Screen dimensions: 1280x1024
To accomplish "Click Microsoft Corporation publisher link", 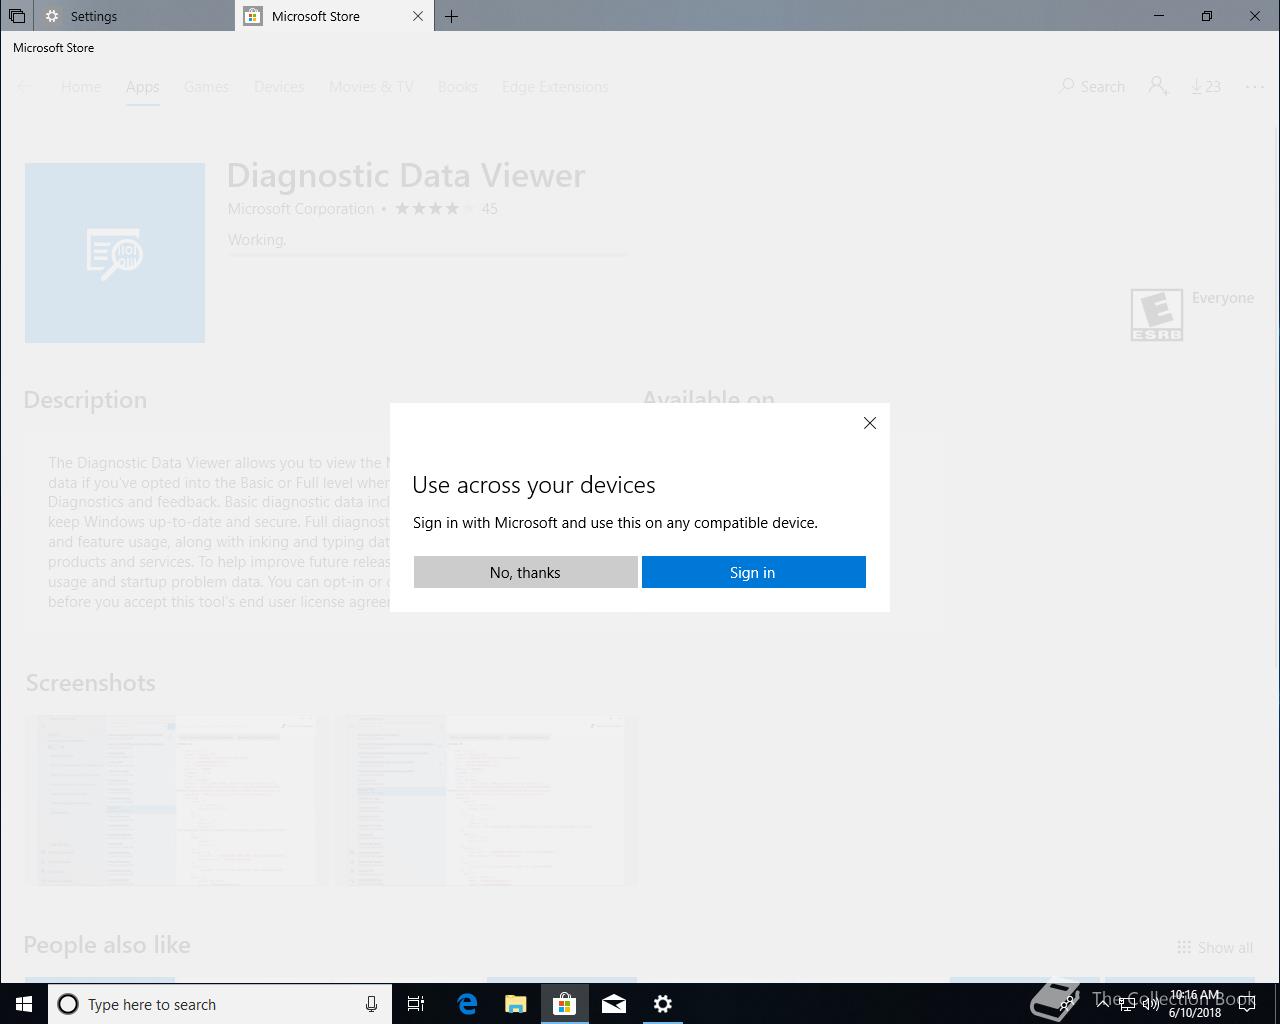I will tap(300, 209).
